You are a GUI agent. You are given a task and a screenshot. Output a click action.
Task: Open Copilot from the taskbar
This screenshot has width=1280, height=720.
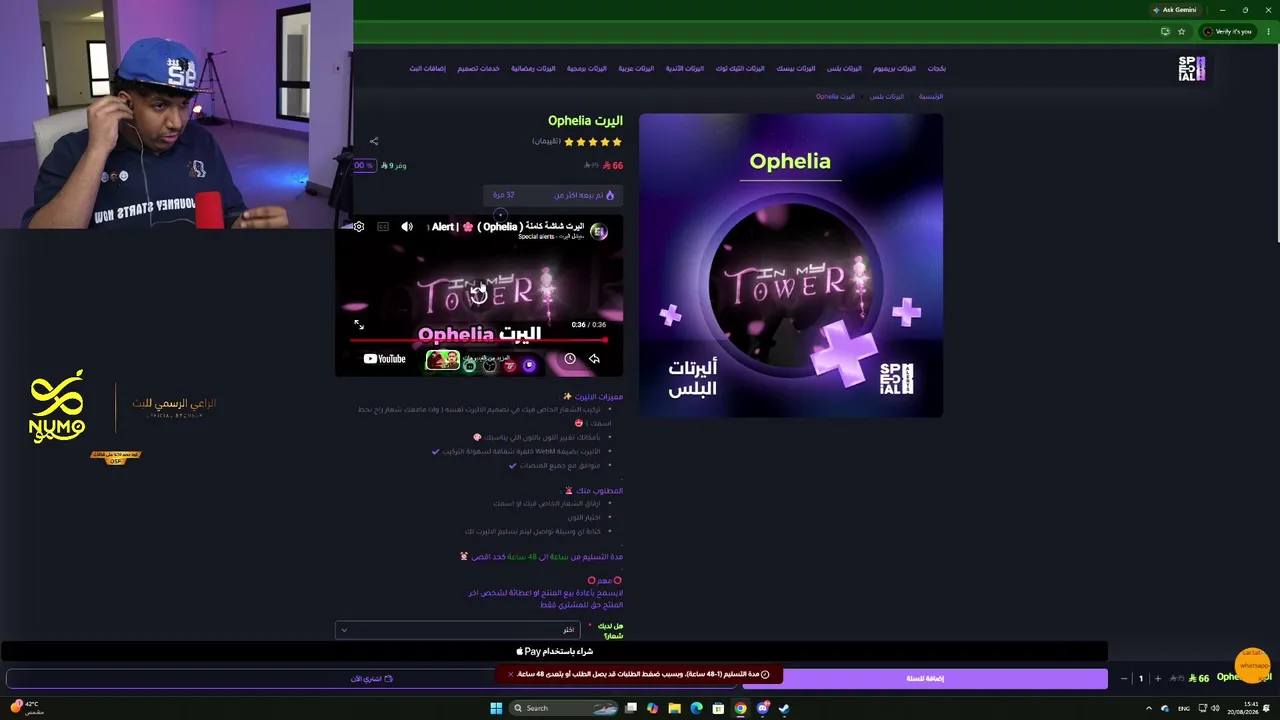click(653, 708)
